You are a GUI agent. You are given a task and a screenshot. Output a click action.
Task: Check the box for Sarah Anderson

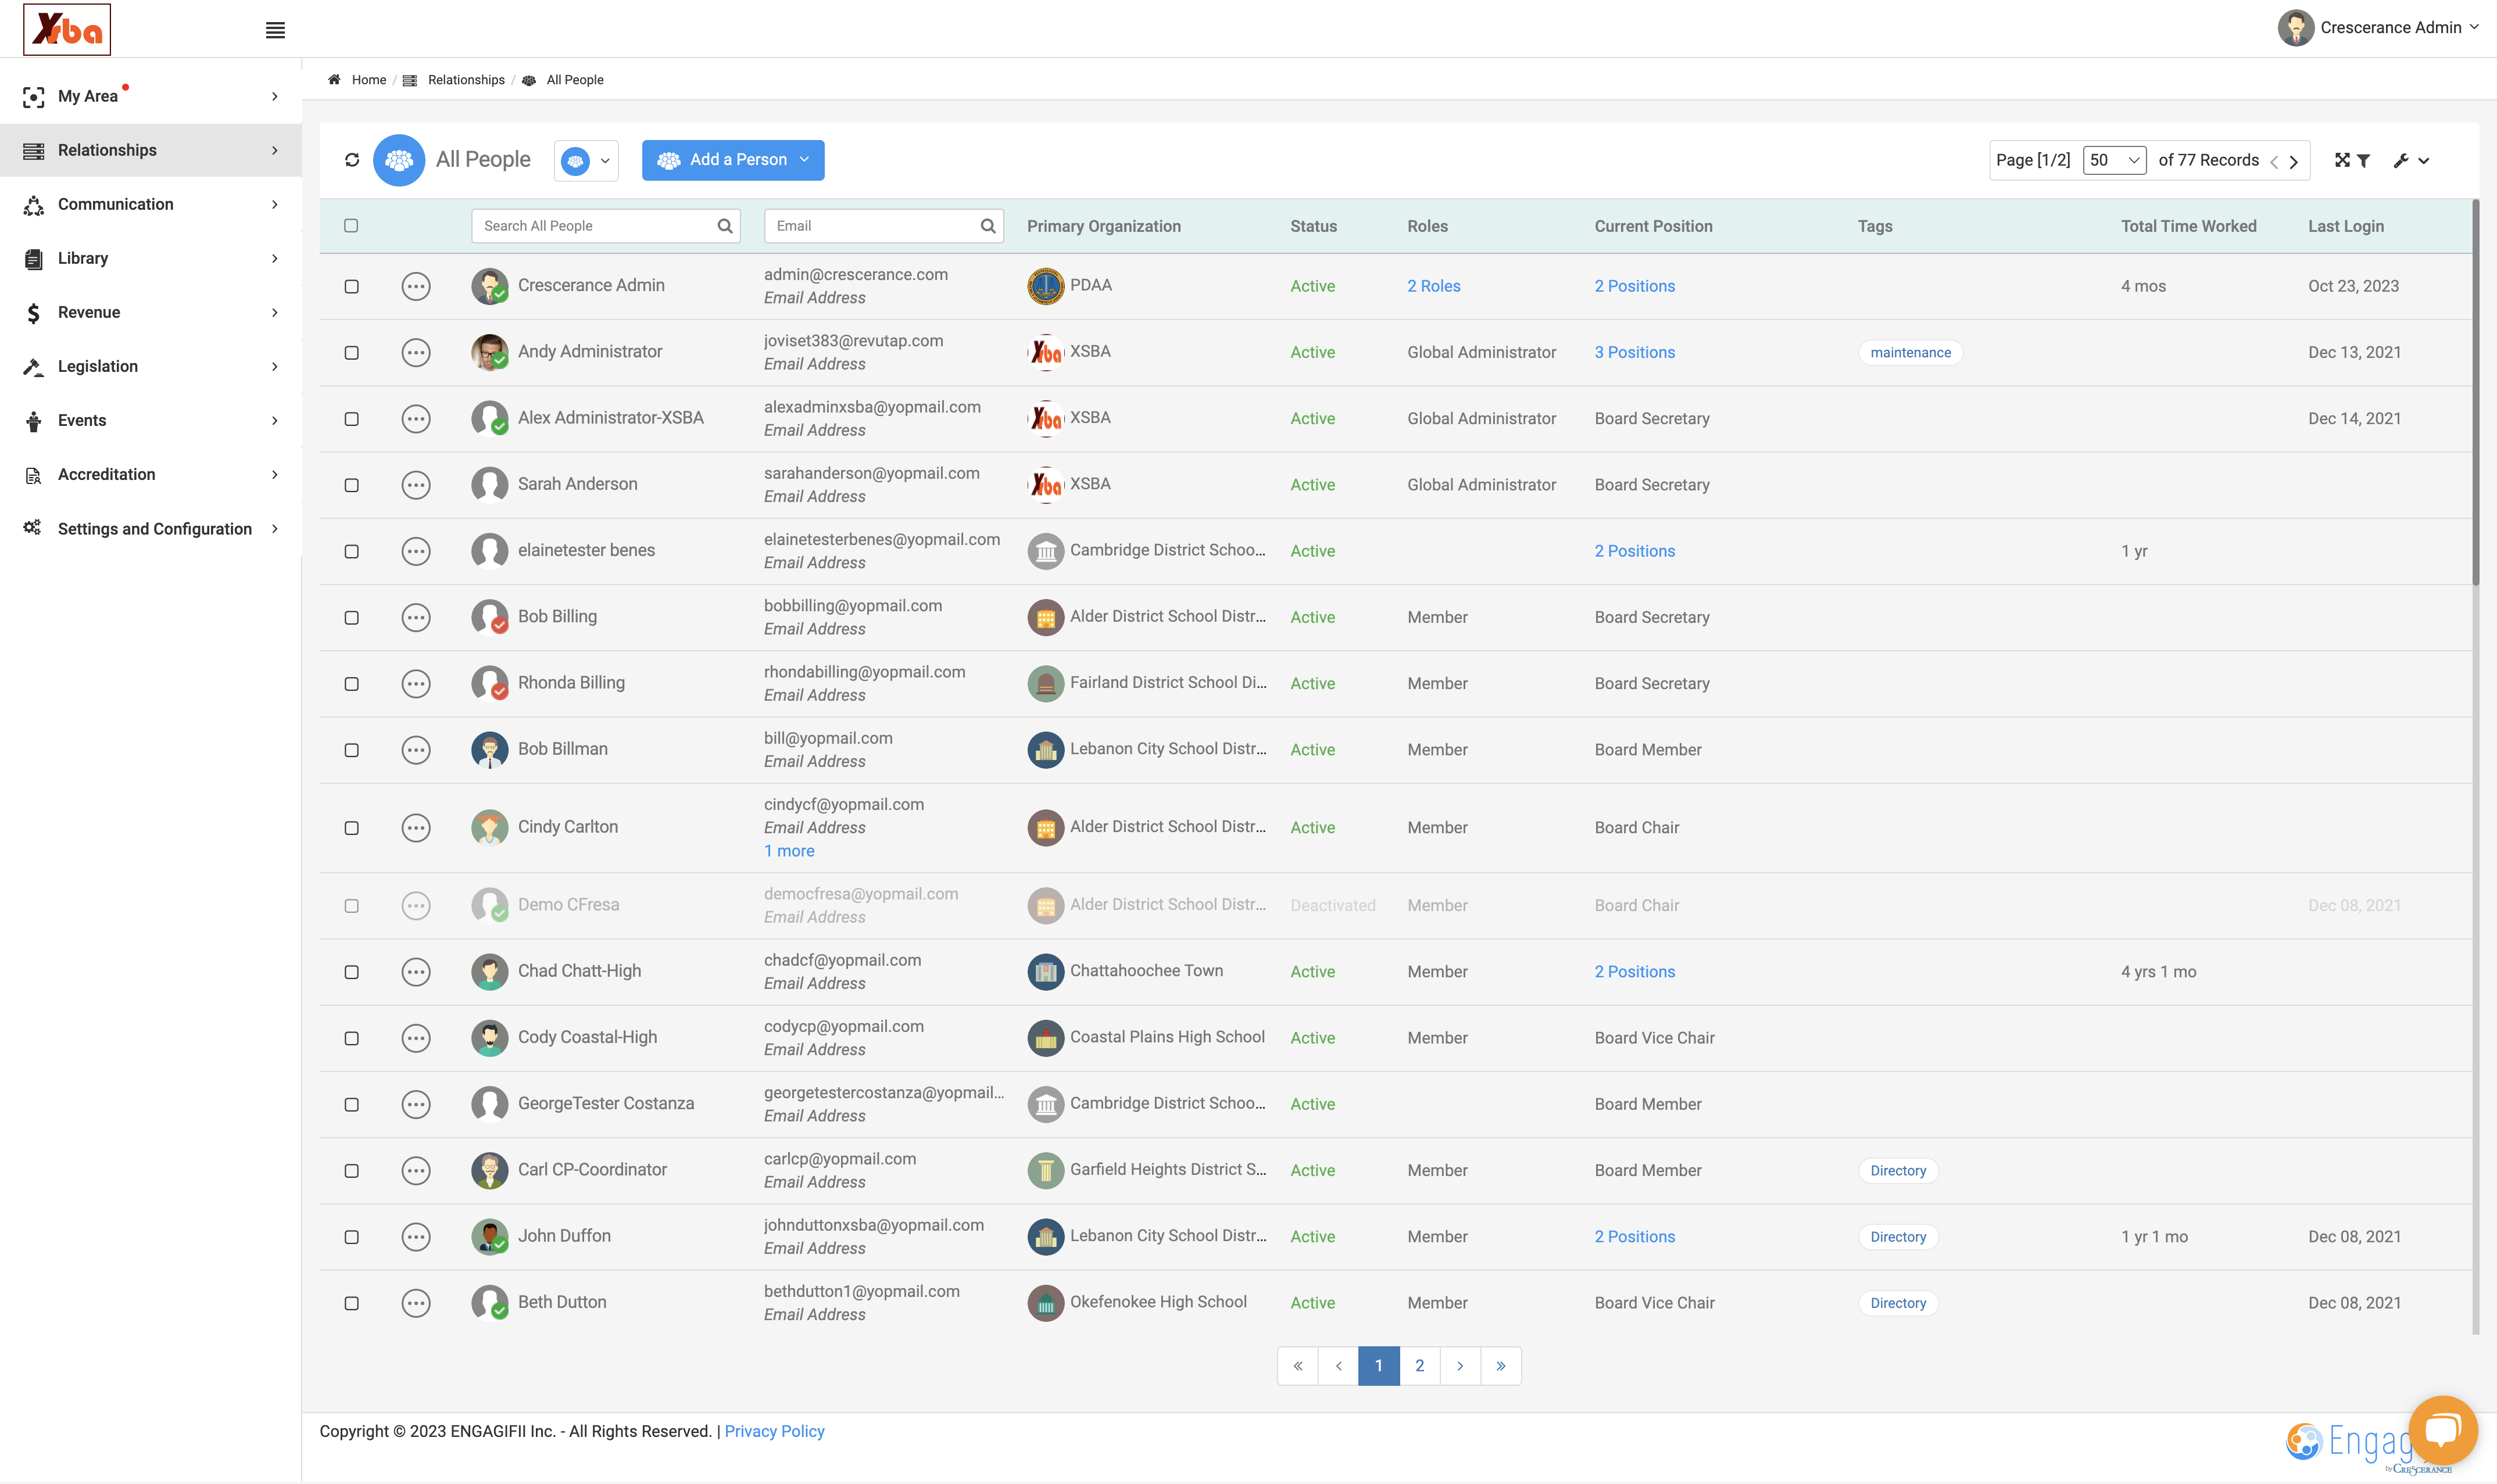352,485
